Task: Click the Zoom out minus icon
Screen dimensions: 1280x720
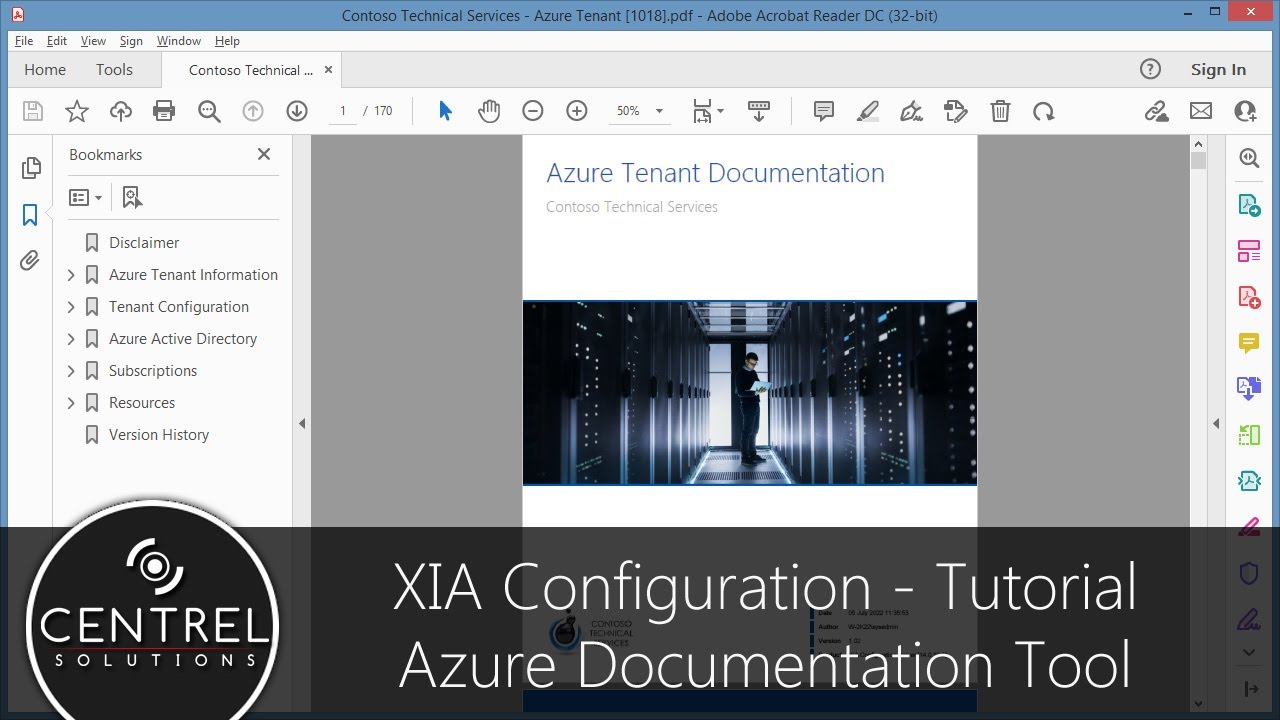Action: (x=533, y=111)
